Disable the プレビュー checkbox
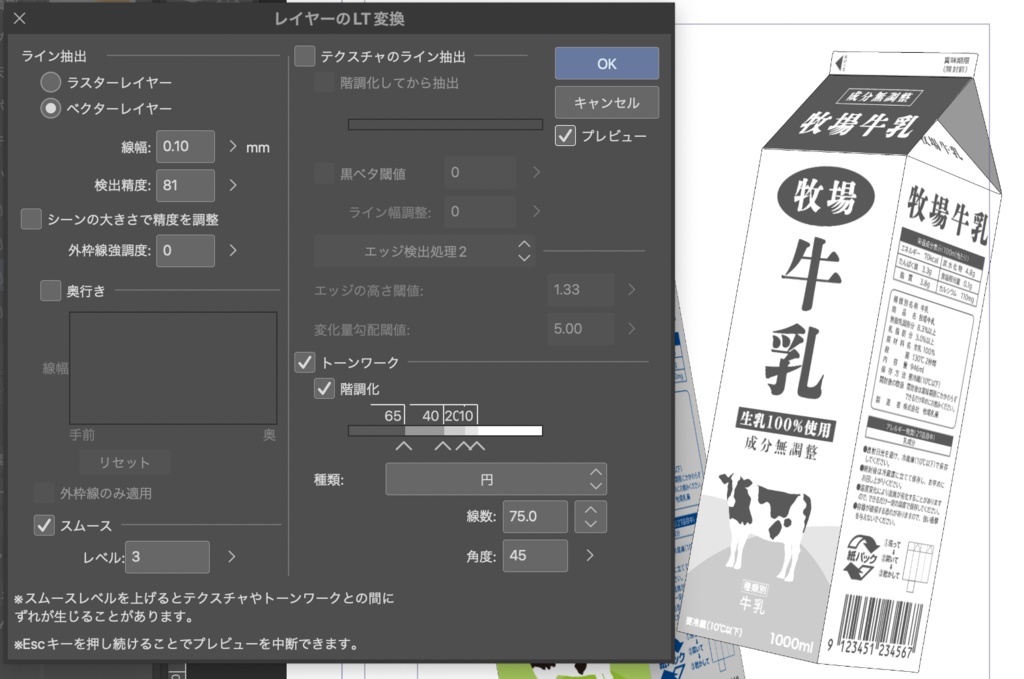This screenshot has width=1024, height=679. point(563,137)
